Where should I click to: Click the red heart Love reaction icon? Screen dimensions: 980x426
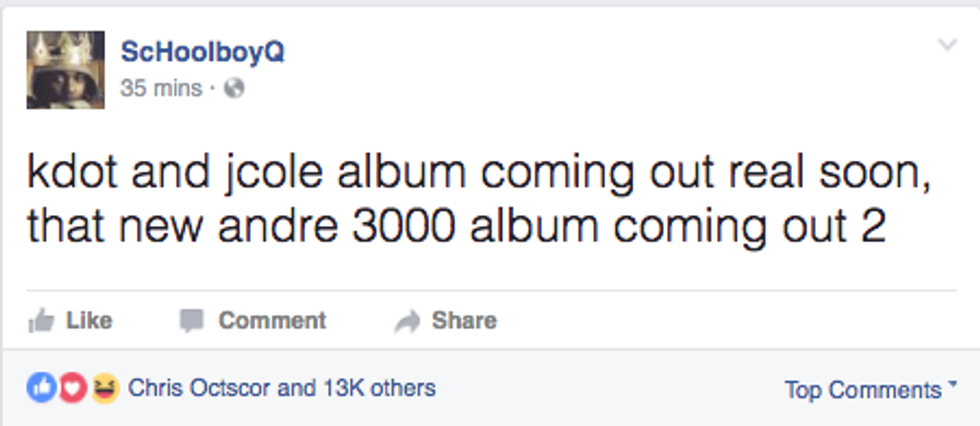(x=72, y=387)
